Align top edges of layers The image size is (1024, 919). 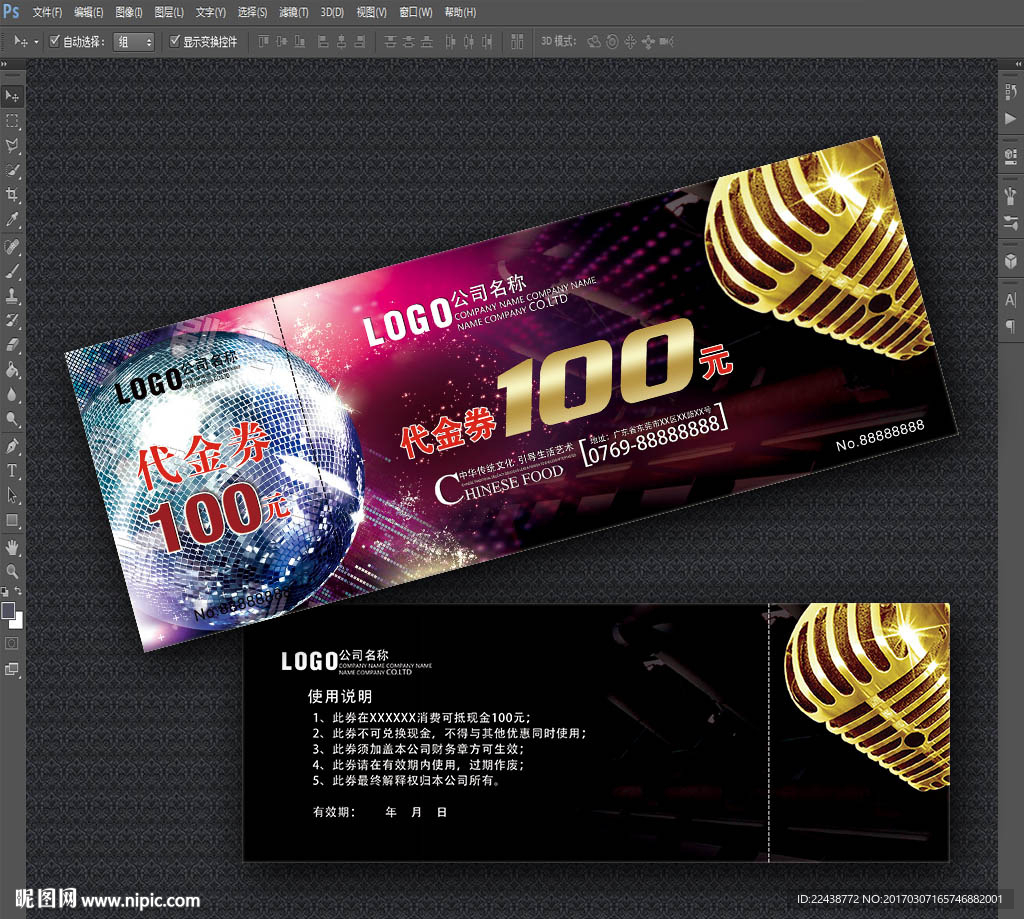pos(263,42)
